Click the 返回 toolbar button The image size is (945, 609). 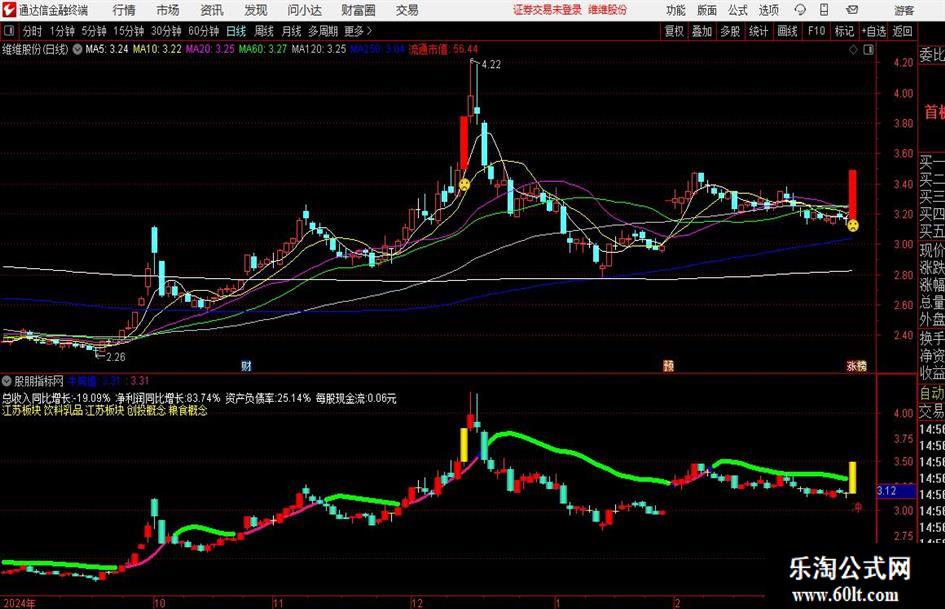902,31
